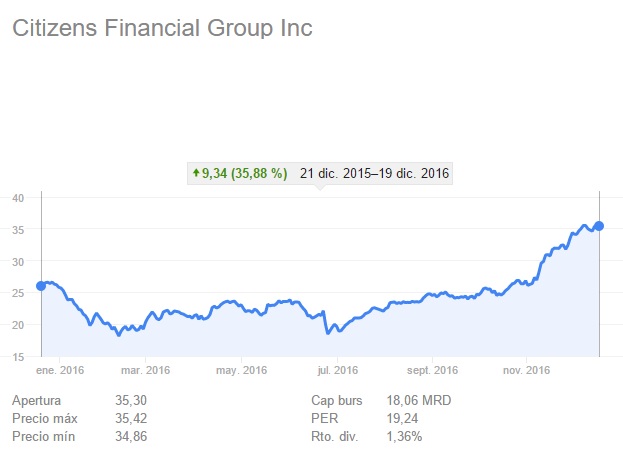Click the Precio mín label
This screenshot has height=462, width=623.
45,437
